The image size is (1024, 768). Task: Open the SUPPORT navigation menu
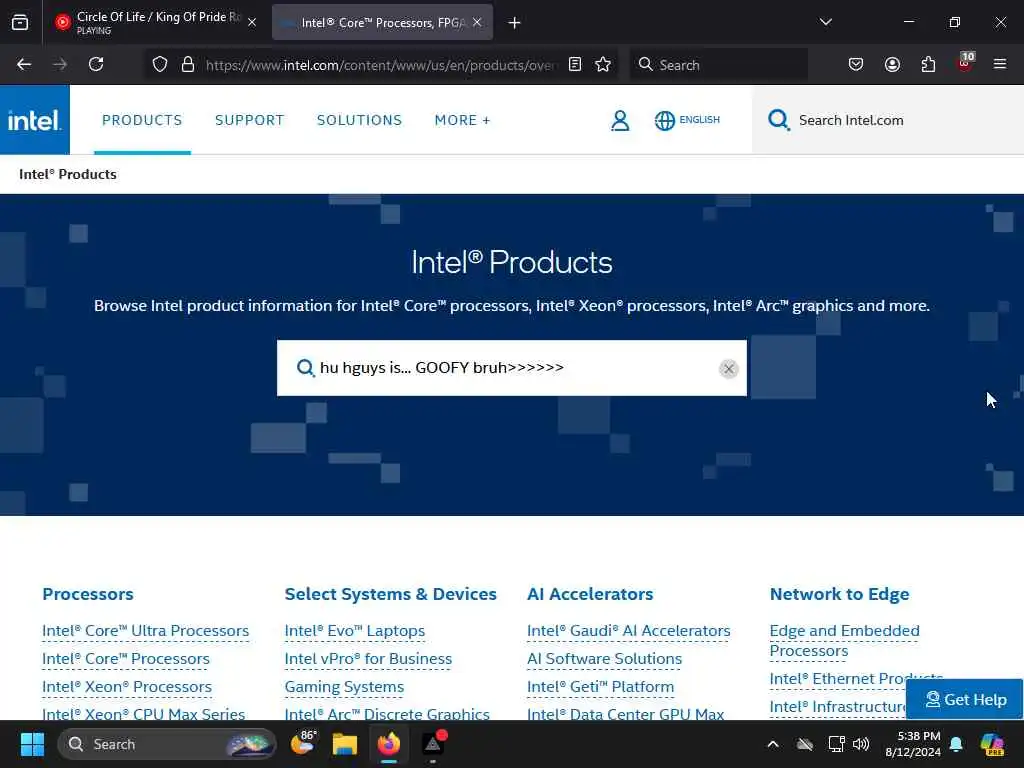tap(249, 120)
